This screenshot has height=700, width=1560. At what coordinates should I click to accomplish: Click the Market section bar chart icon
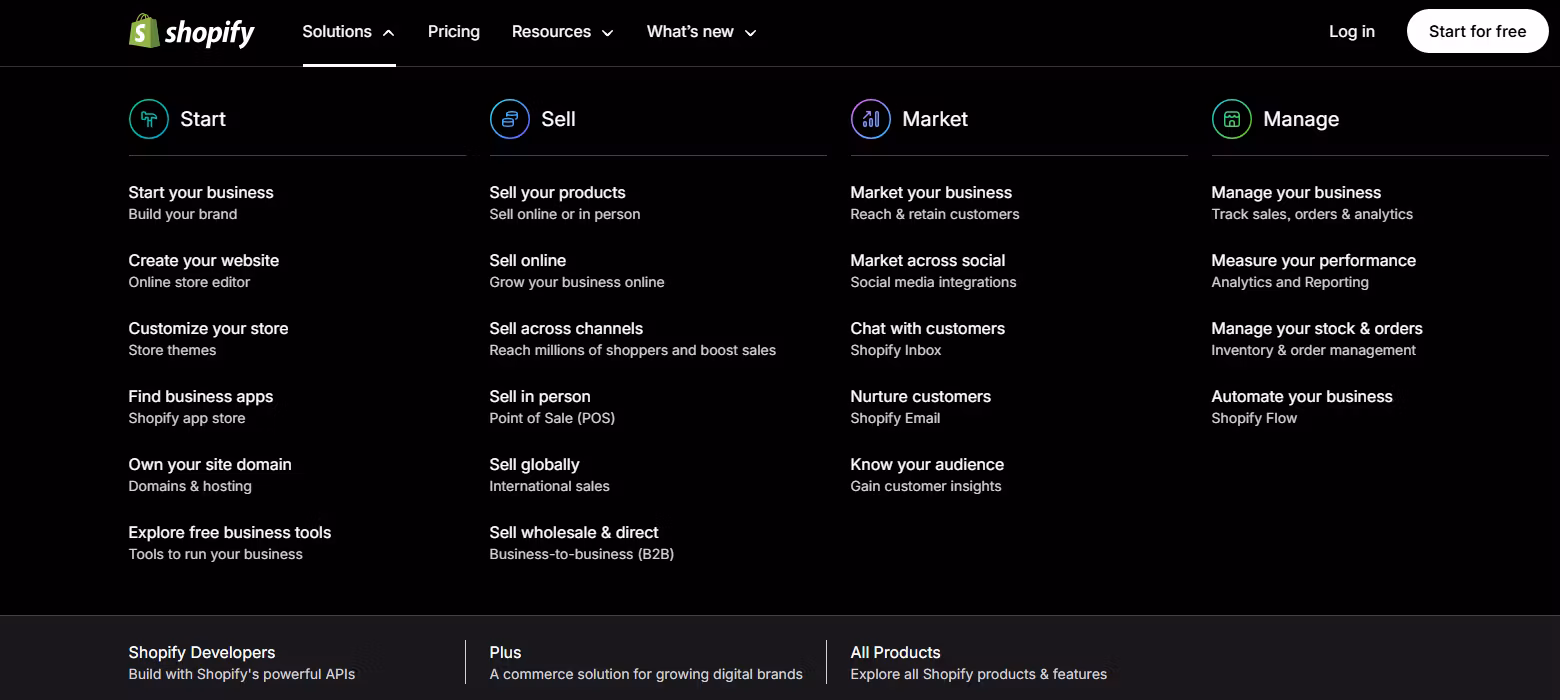click(870, 119)
